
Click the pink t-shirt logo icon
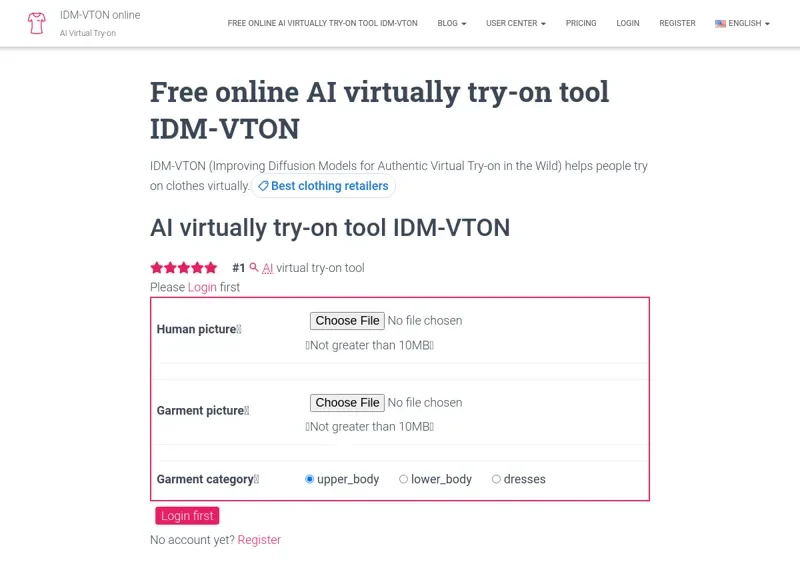tap(38, 23)
